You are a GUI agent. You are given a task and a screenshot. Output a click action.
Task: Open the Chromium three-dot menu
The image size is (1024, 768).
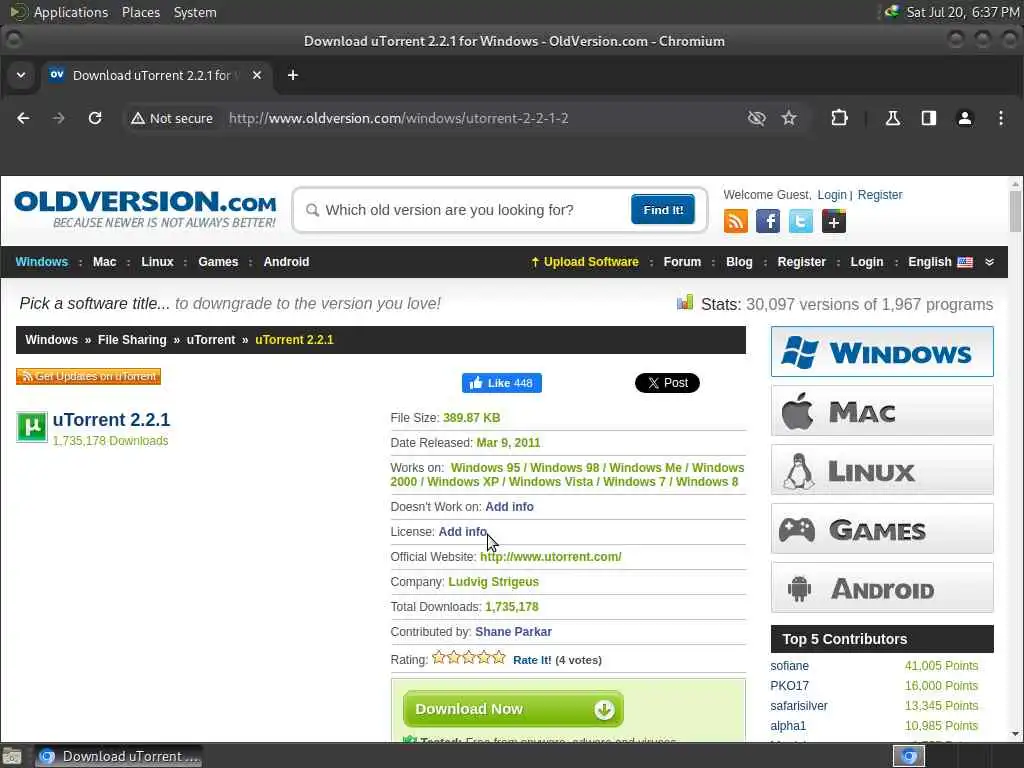1000,118
